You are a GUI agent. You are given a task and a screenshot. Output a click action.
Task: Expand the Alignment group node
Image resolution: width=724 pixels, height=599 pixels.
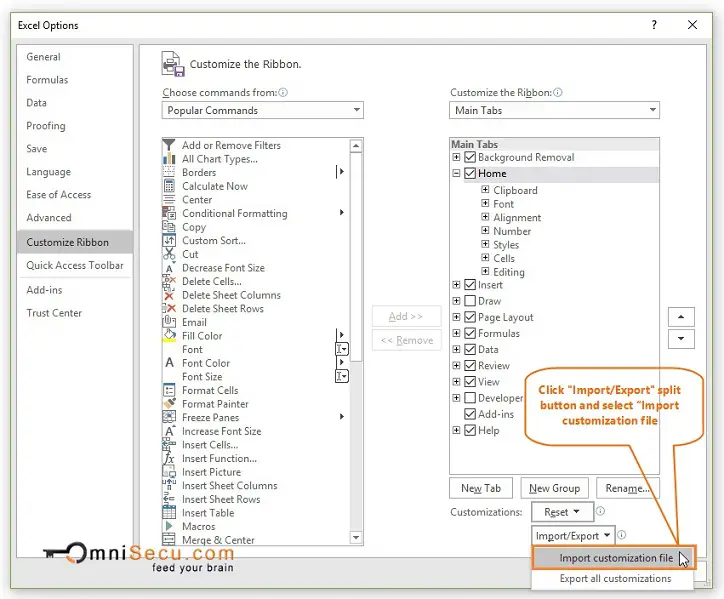tap(485, 217)
